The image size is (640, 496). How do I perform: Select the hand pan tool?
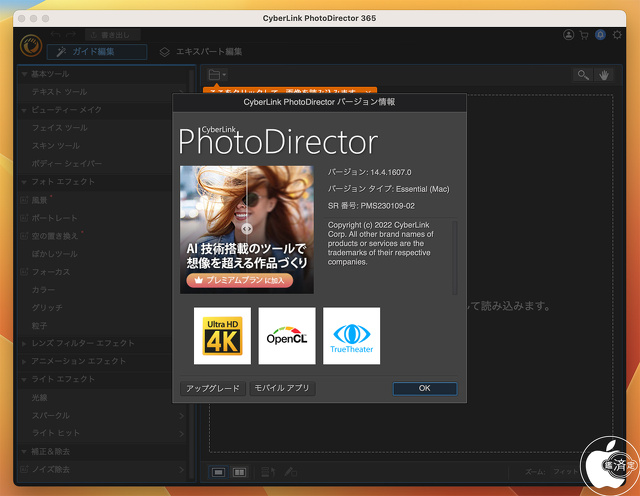pyautogui.click(x=604, y=75)
